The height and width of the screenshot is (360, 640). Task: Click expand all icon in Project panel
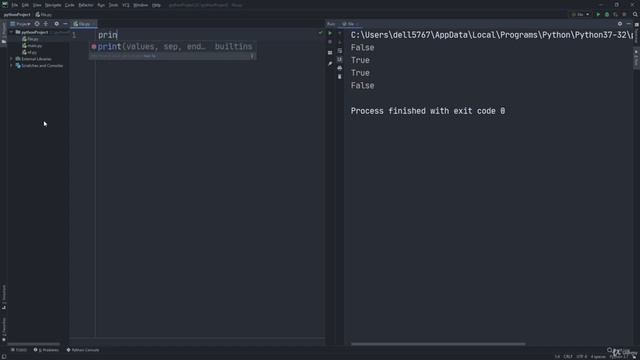click(x=46, y=24)
